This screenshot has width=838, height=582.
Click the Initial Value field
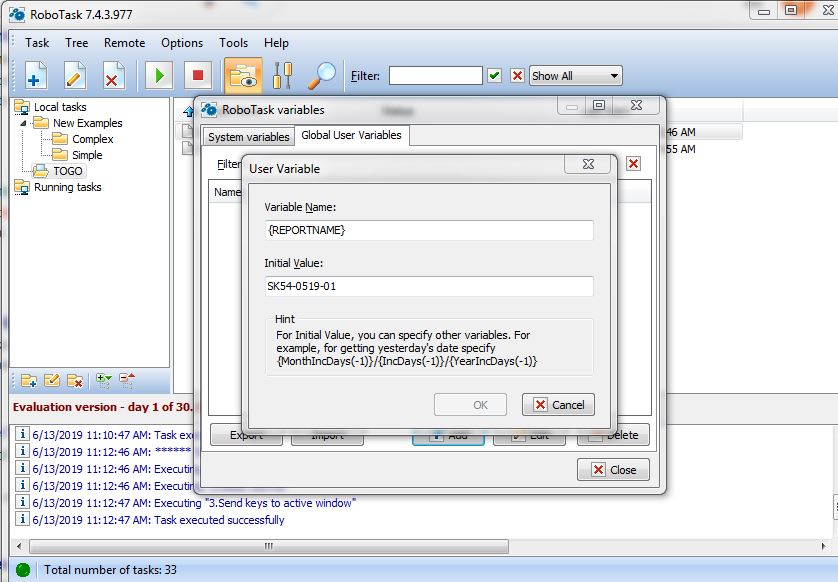click(x=429, y=286)
